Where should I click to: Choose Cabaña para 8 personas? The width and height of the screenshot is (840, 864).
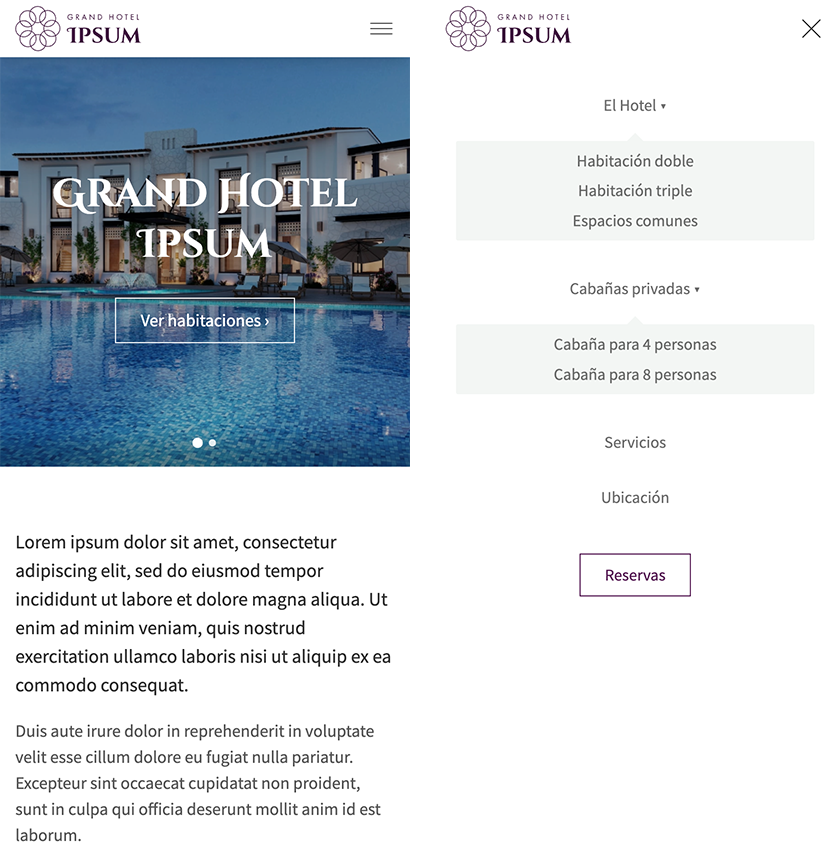coord(635,375)
